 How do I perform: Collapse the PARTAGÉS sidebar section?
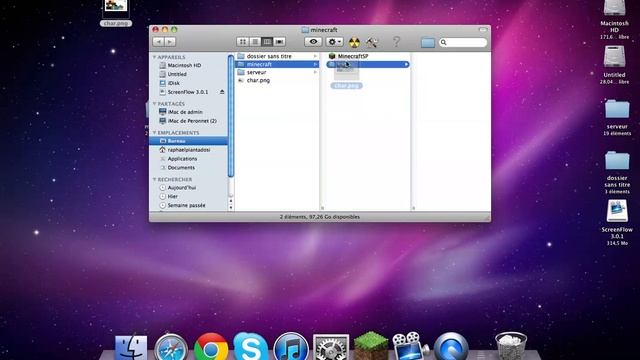155,104
